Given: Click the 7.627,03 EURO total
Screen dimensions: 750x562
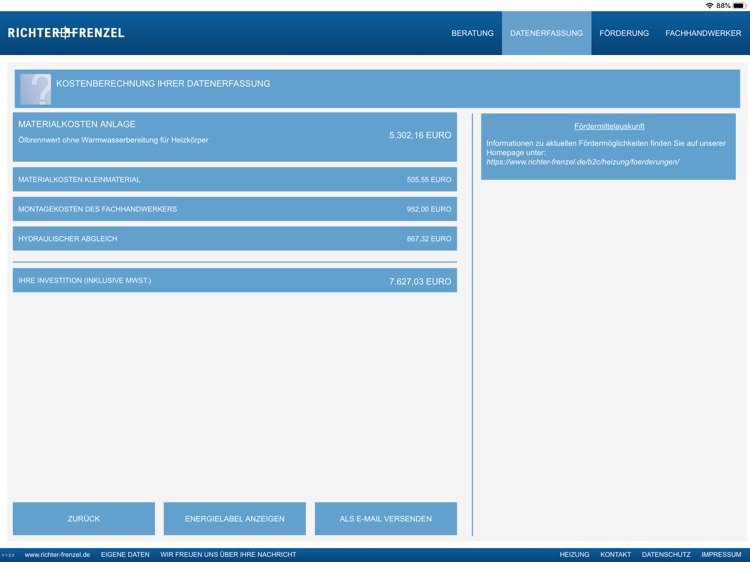Looking at the screenshot, I should point(420,281).
